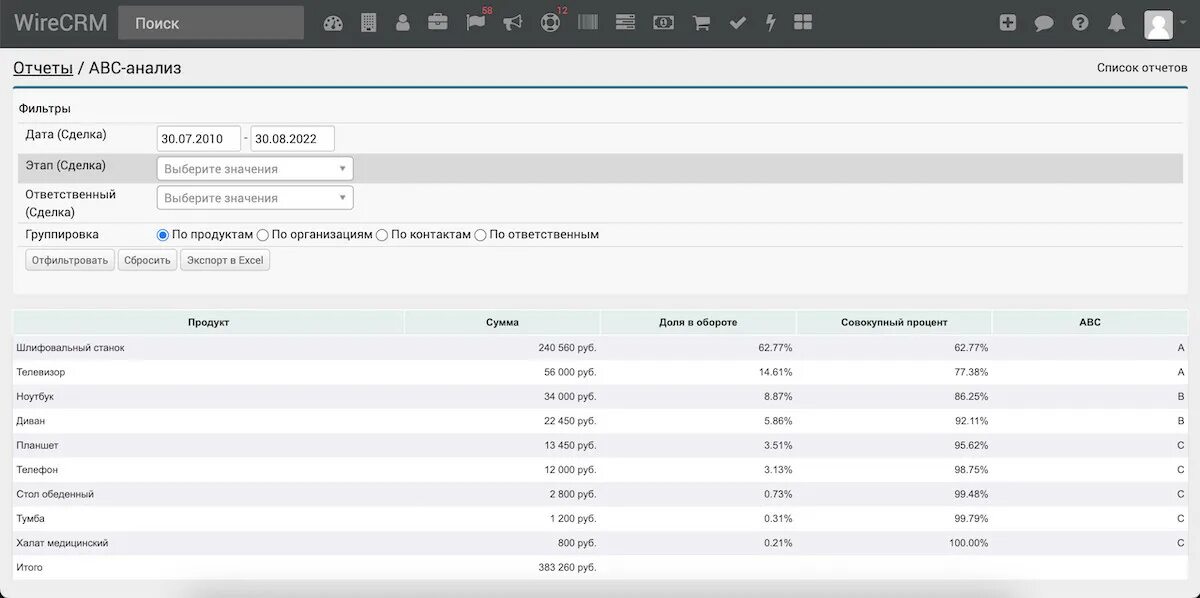This screenshot has height=598, width=1200.
Task: Select the По организациям radio button
Action: click(263, 235)
